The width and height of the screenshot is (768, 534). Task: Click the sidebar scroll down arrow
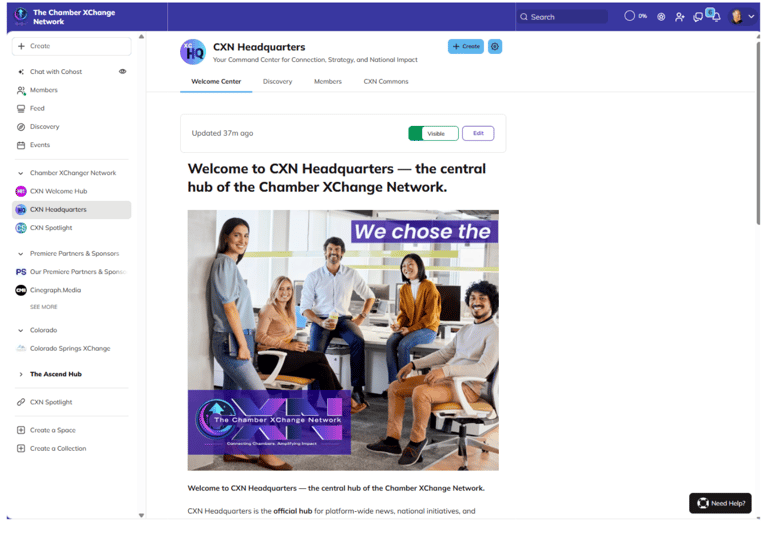coord(141,515)
